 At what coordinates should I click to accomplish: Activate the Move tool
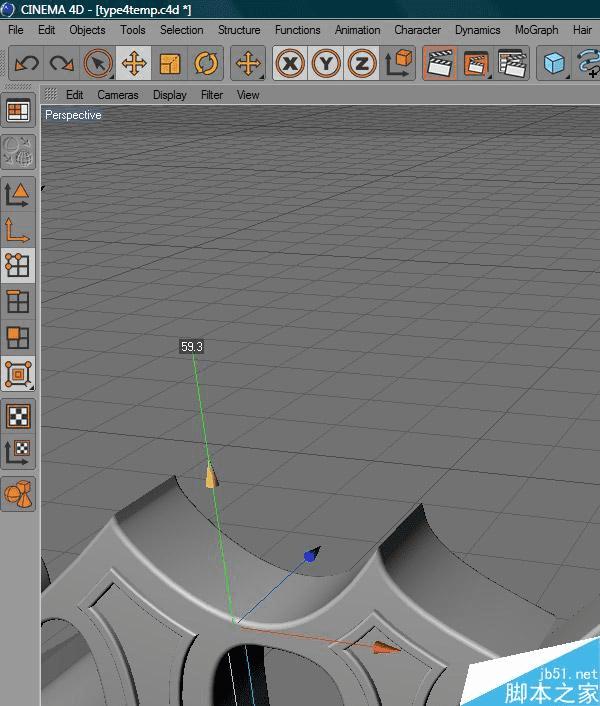point(133,64)
